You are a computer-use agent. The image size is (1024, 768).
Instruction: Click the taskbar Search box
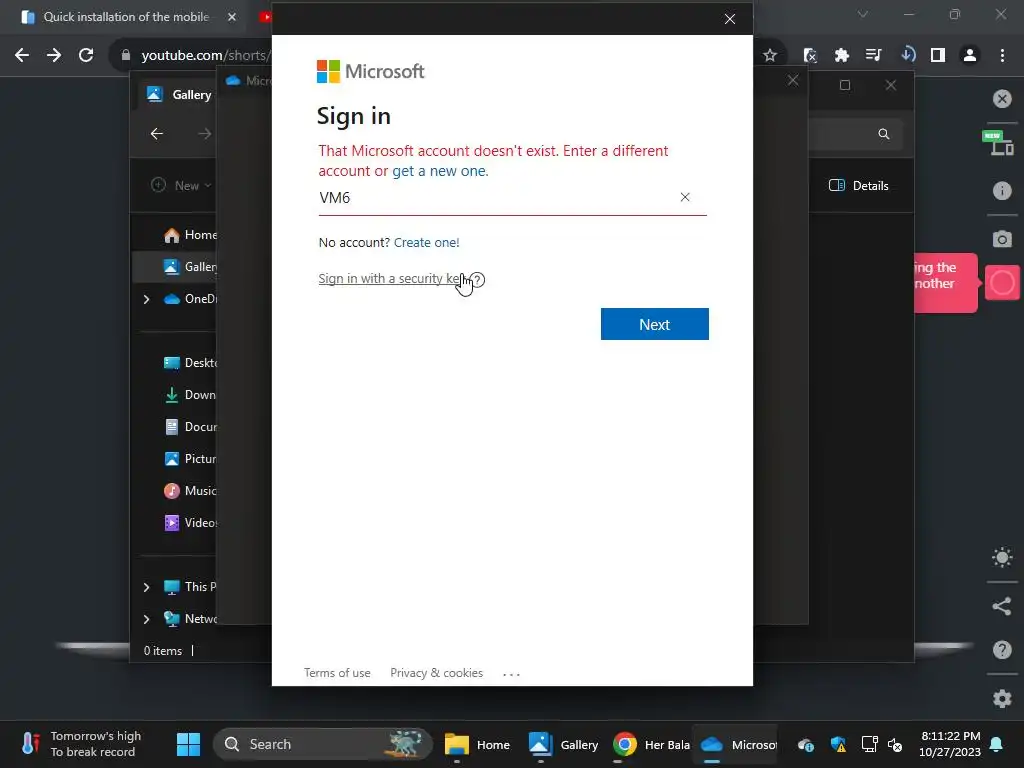[x=323, y=744]
